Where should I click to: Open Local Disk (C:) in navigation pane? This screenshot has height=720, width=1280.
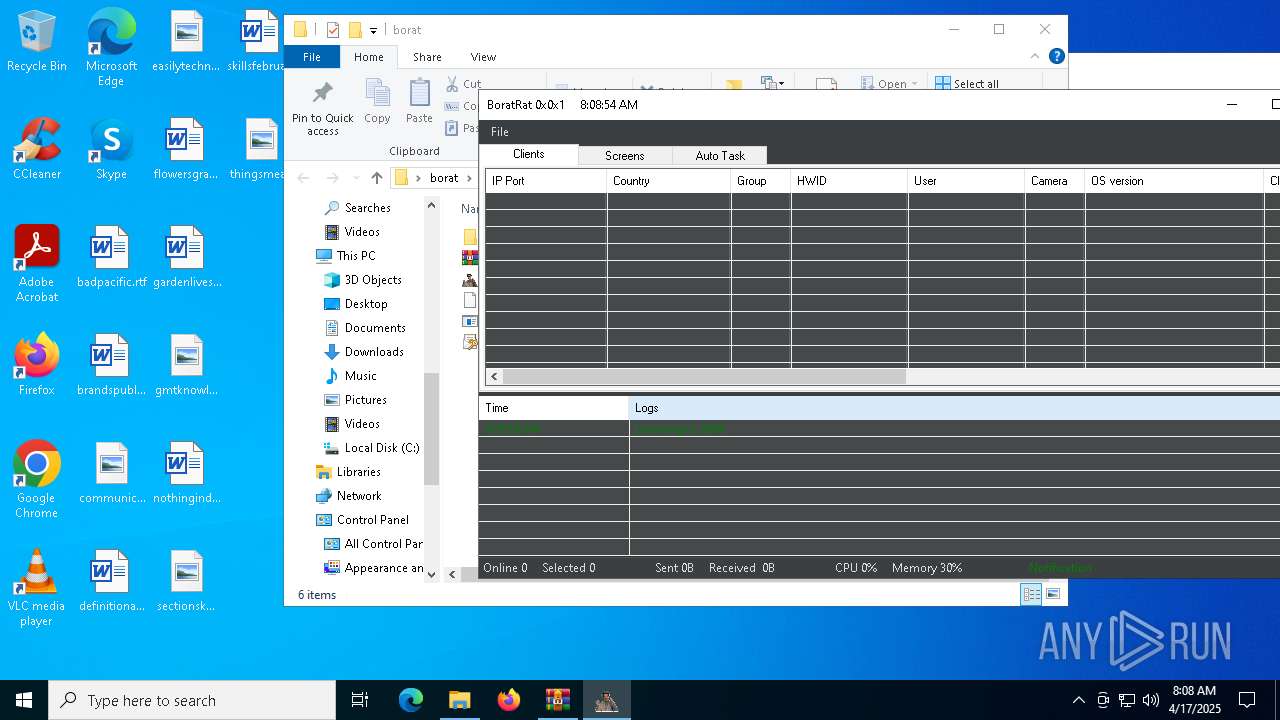pos(382,448)
